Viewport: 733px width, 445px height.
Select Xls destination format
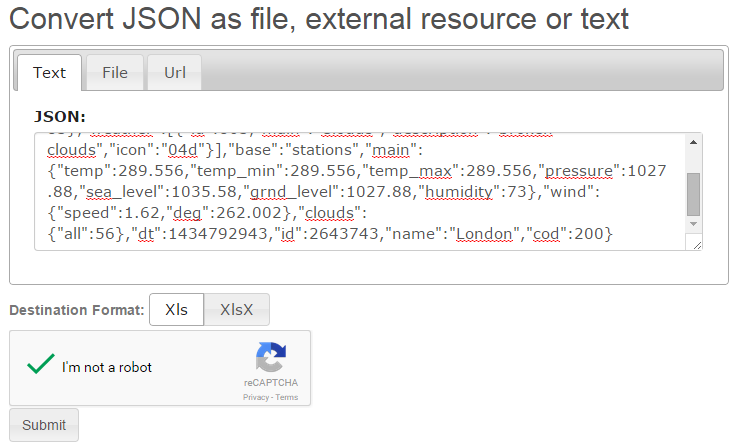(176, 309)
